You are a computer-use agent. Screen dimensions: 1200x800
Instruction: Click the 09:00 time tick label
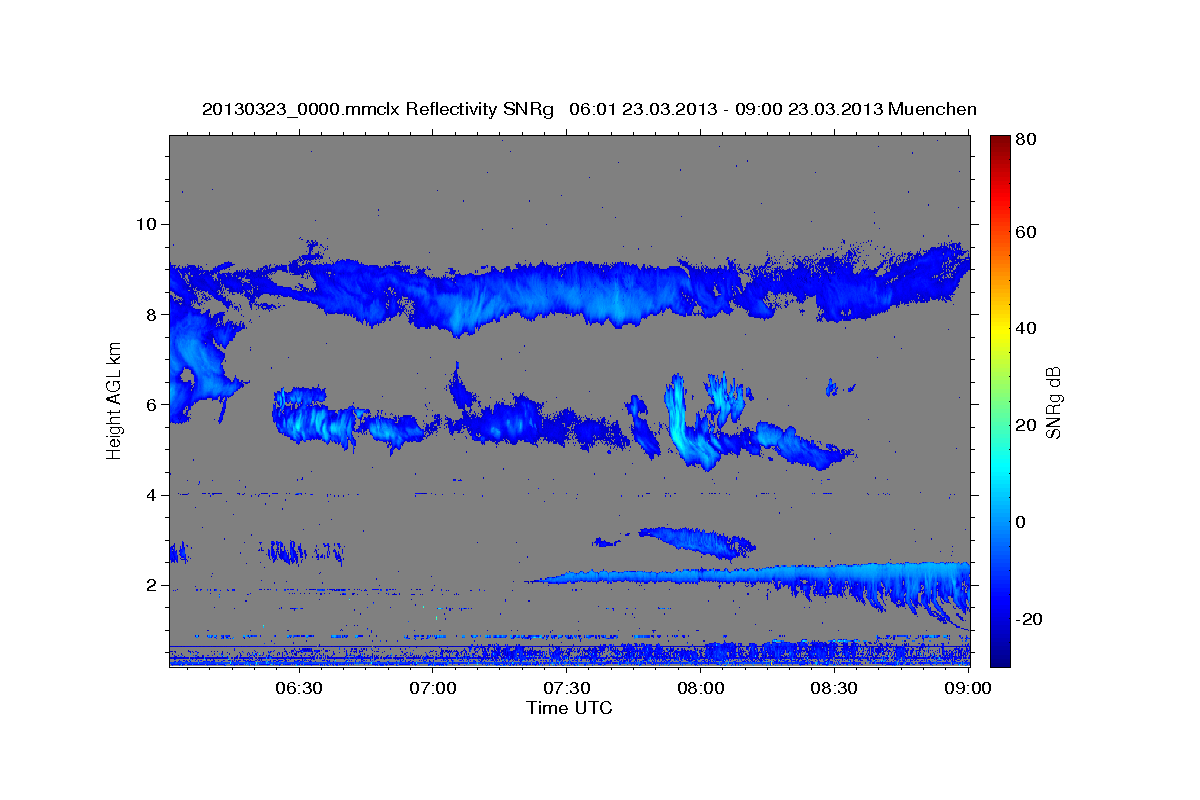click(968, 688)
